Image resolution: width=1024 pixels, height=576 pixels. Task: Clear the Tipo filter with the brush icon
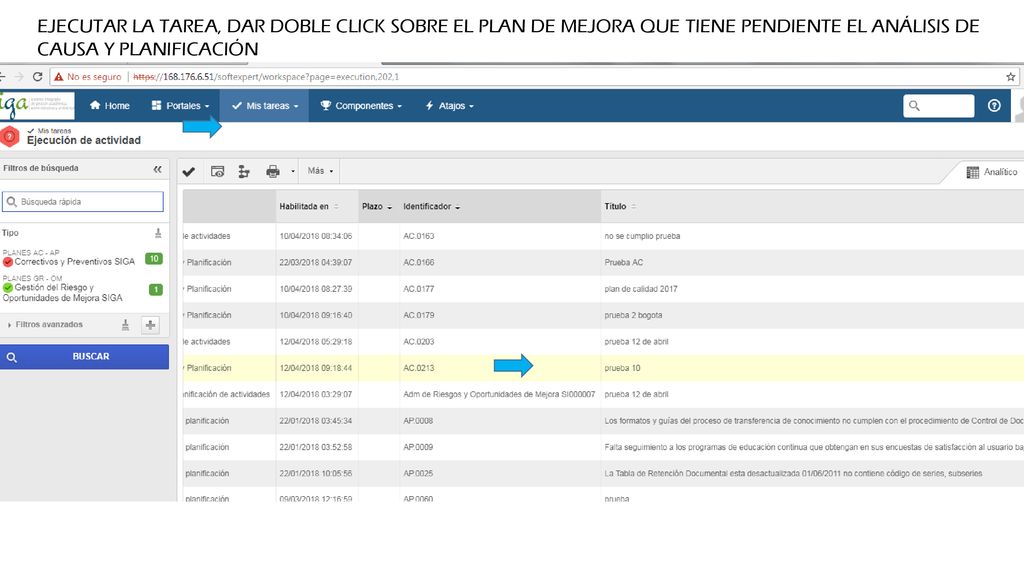click(158, 233)
